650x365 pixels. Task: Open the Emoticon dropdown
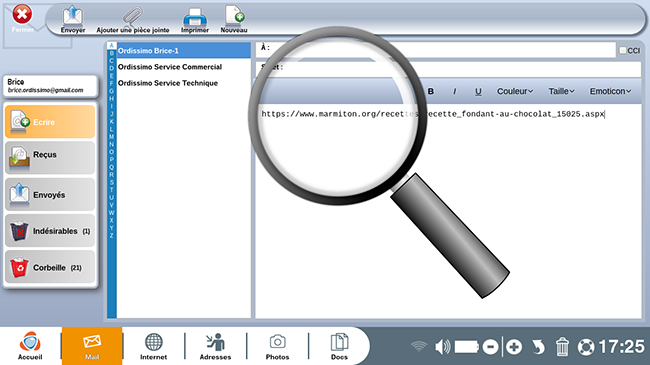pos(610,91)
